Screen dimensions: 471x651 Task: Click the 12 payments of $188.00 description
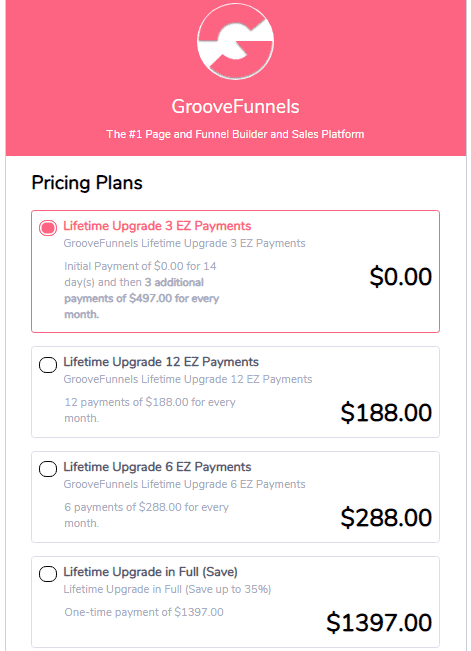click(x=150, y=410)
